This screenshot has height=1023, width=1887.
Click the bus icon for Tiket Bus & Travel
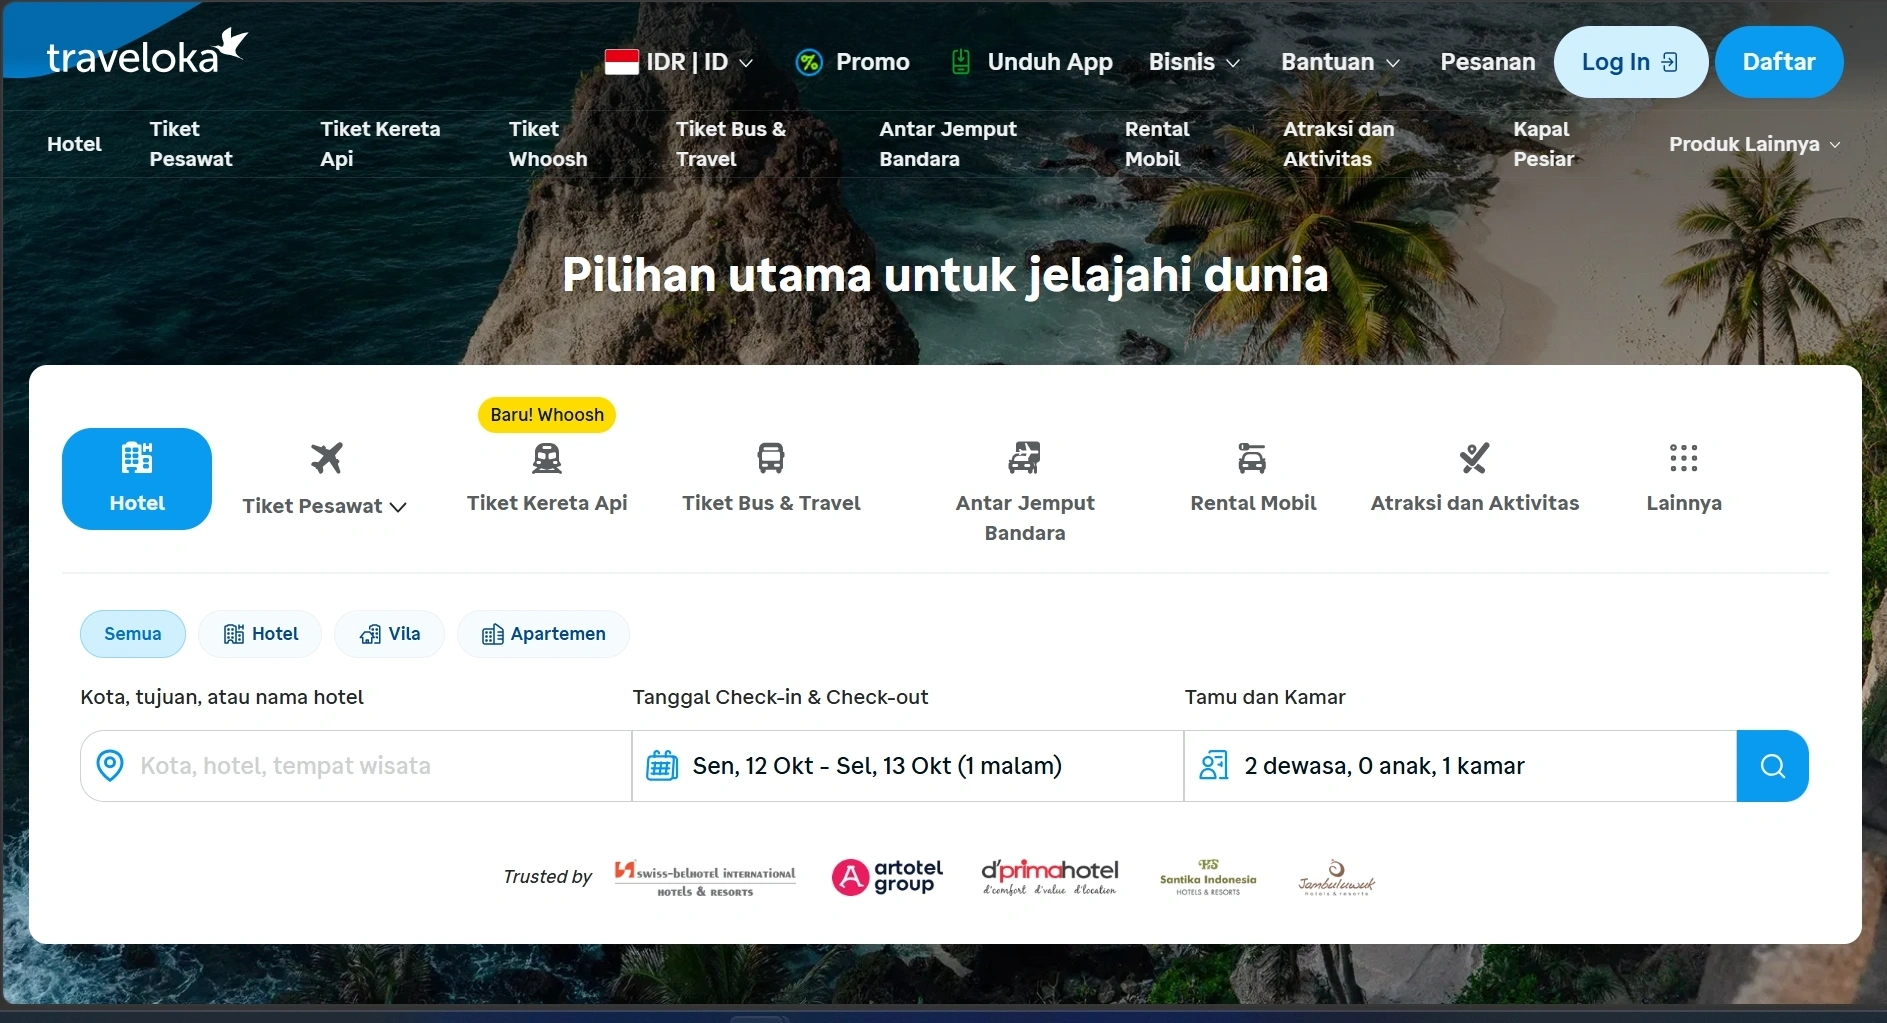771,458
